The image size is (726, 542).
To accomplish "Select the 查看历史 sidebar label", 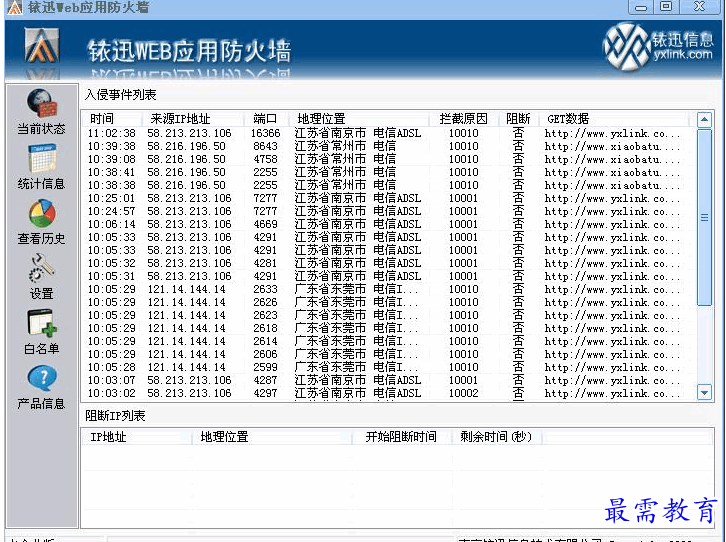I will pos(41,238).
